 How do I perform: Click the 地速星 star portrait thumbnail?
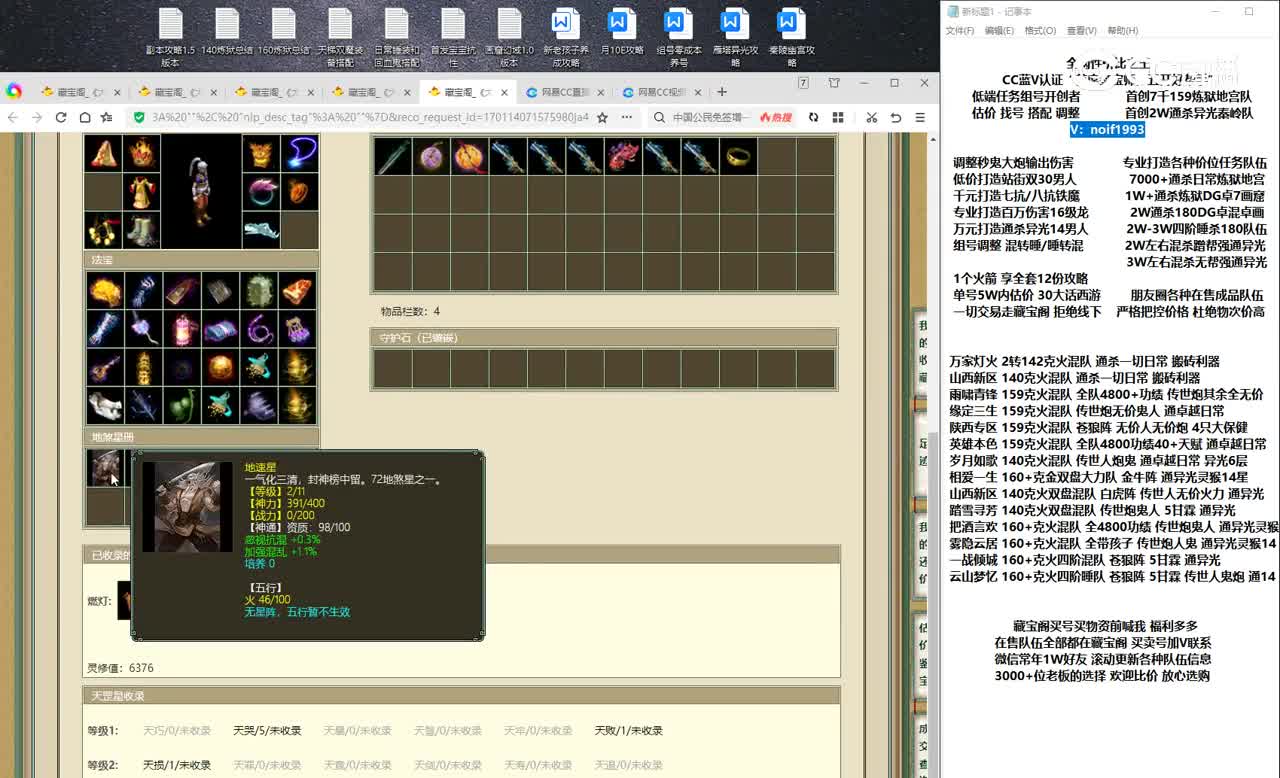(104, 467)
